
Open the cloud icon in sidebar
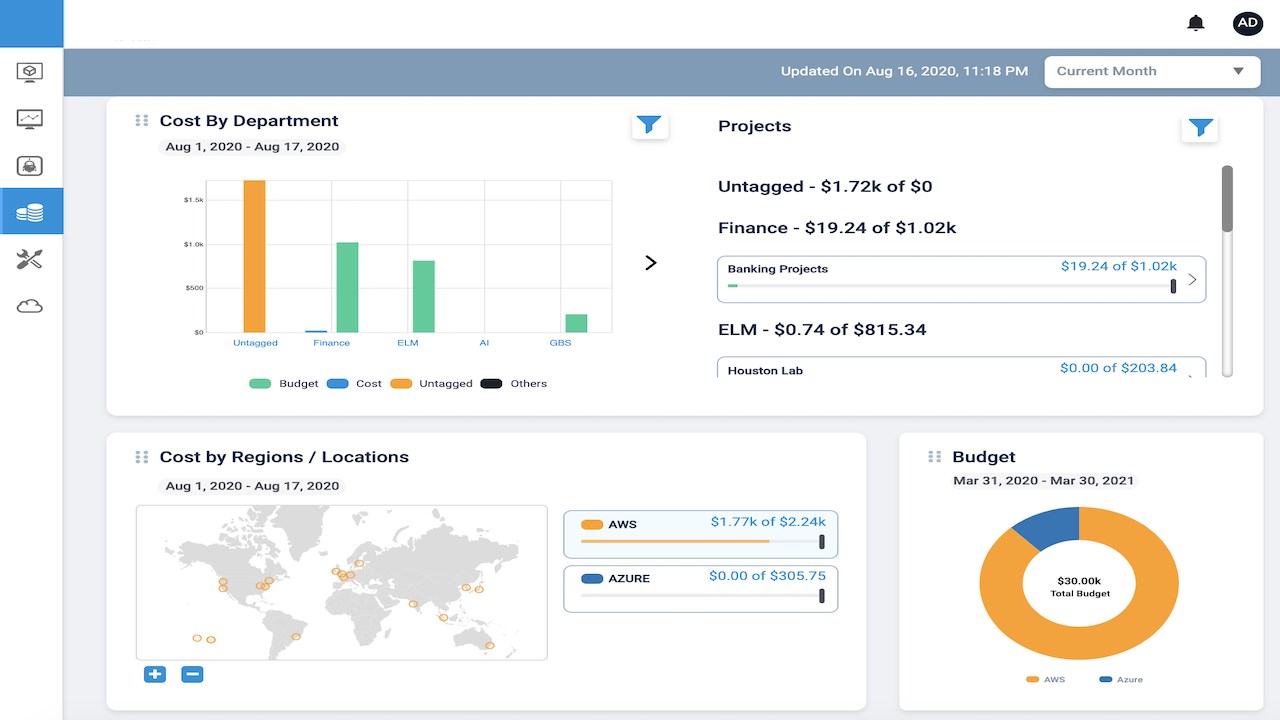(x=31, y=306)
